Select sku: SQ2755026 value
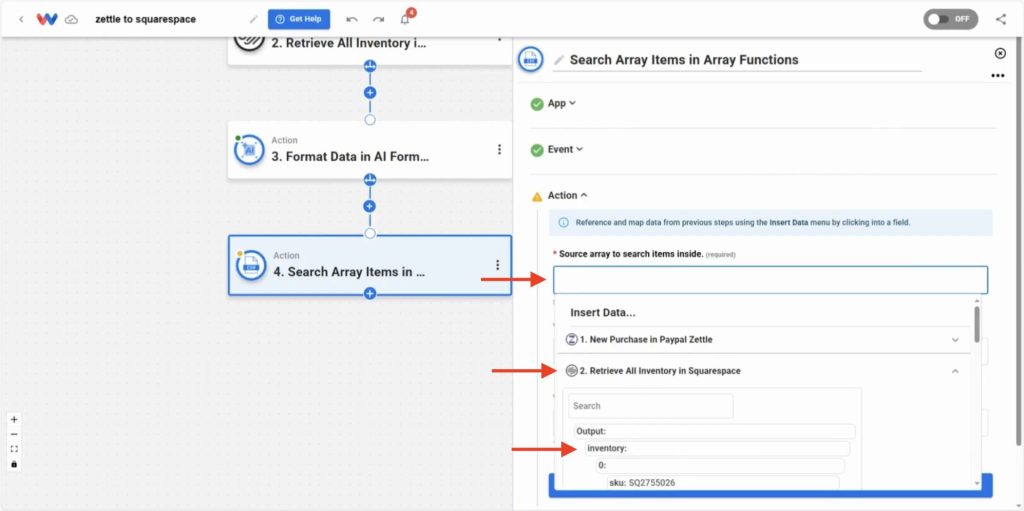1024x511 pixels. (x=723, y=483)
